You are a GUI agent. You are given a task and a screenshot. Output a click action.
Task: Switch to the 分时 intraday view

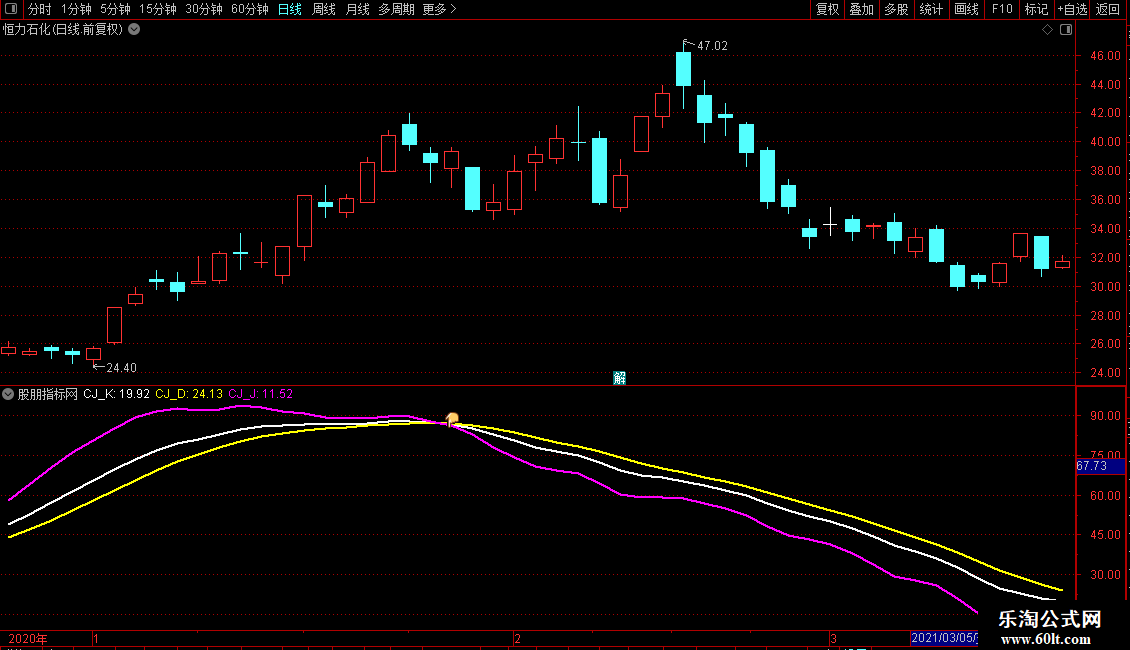tap(39, 9)
